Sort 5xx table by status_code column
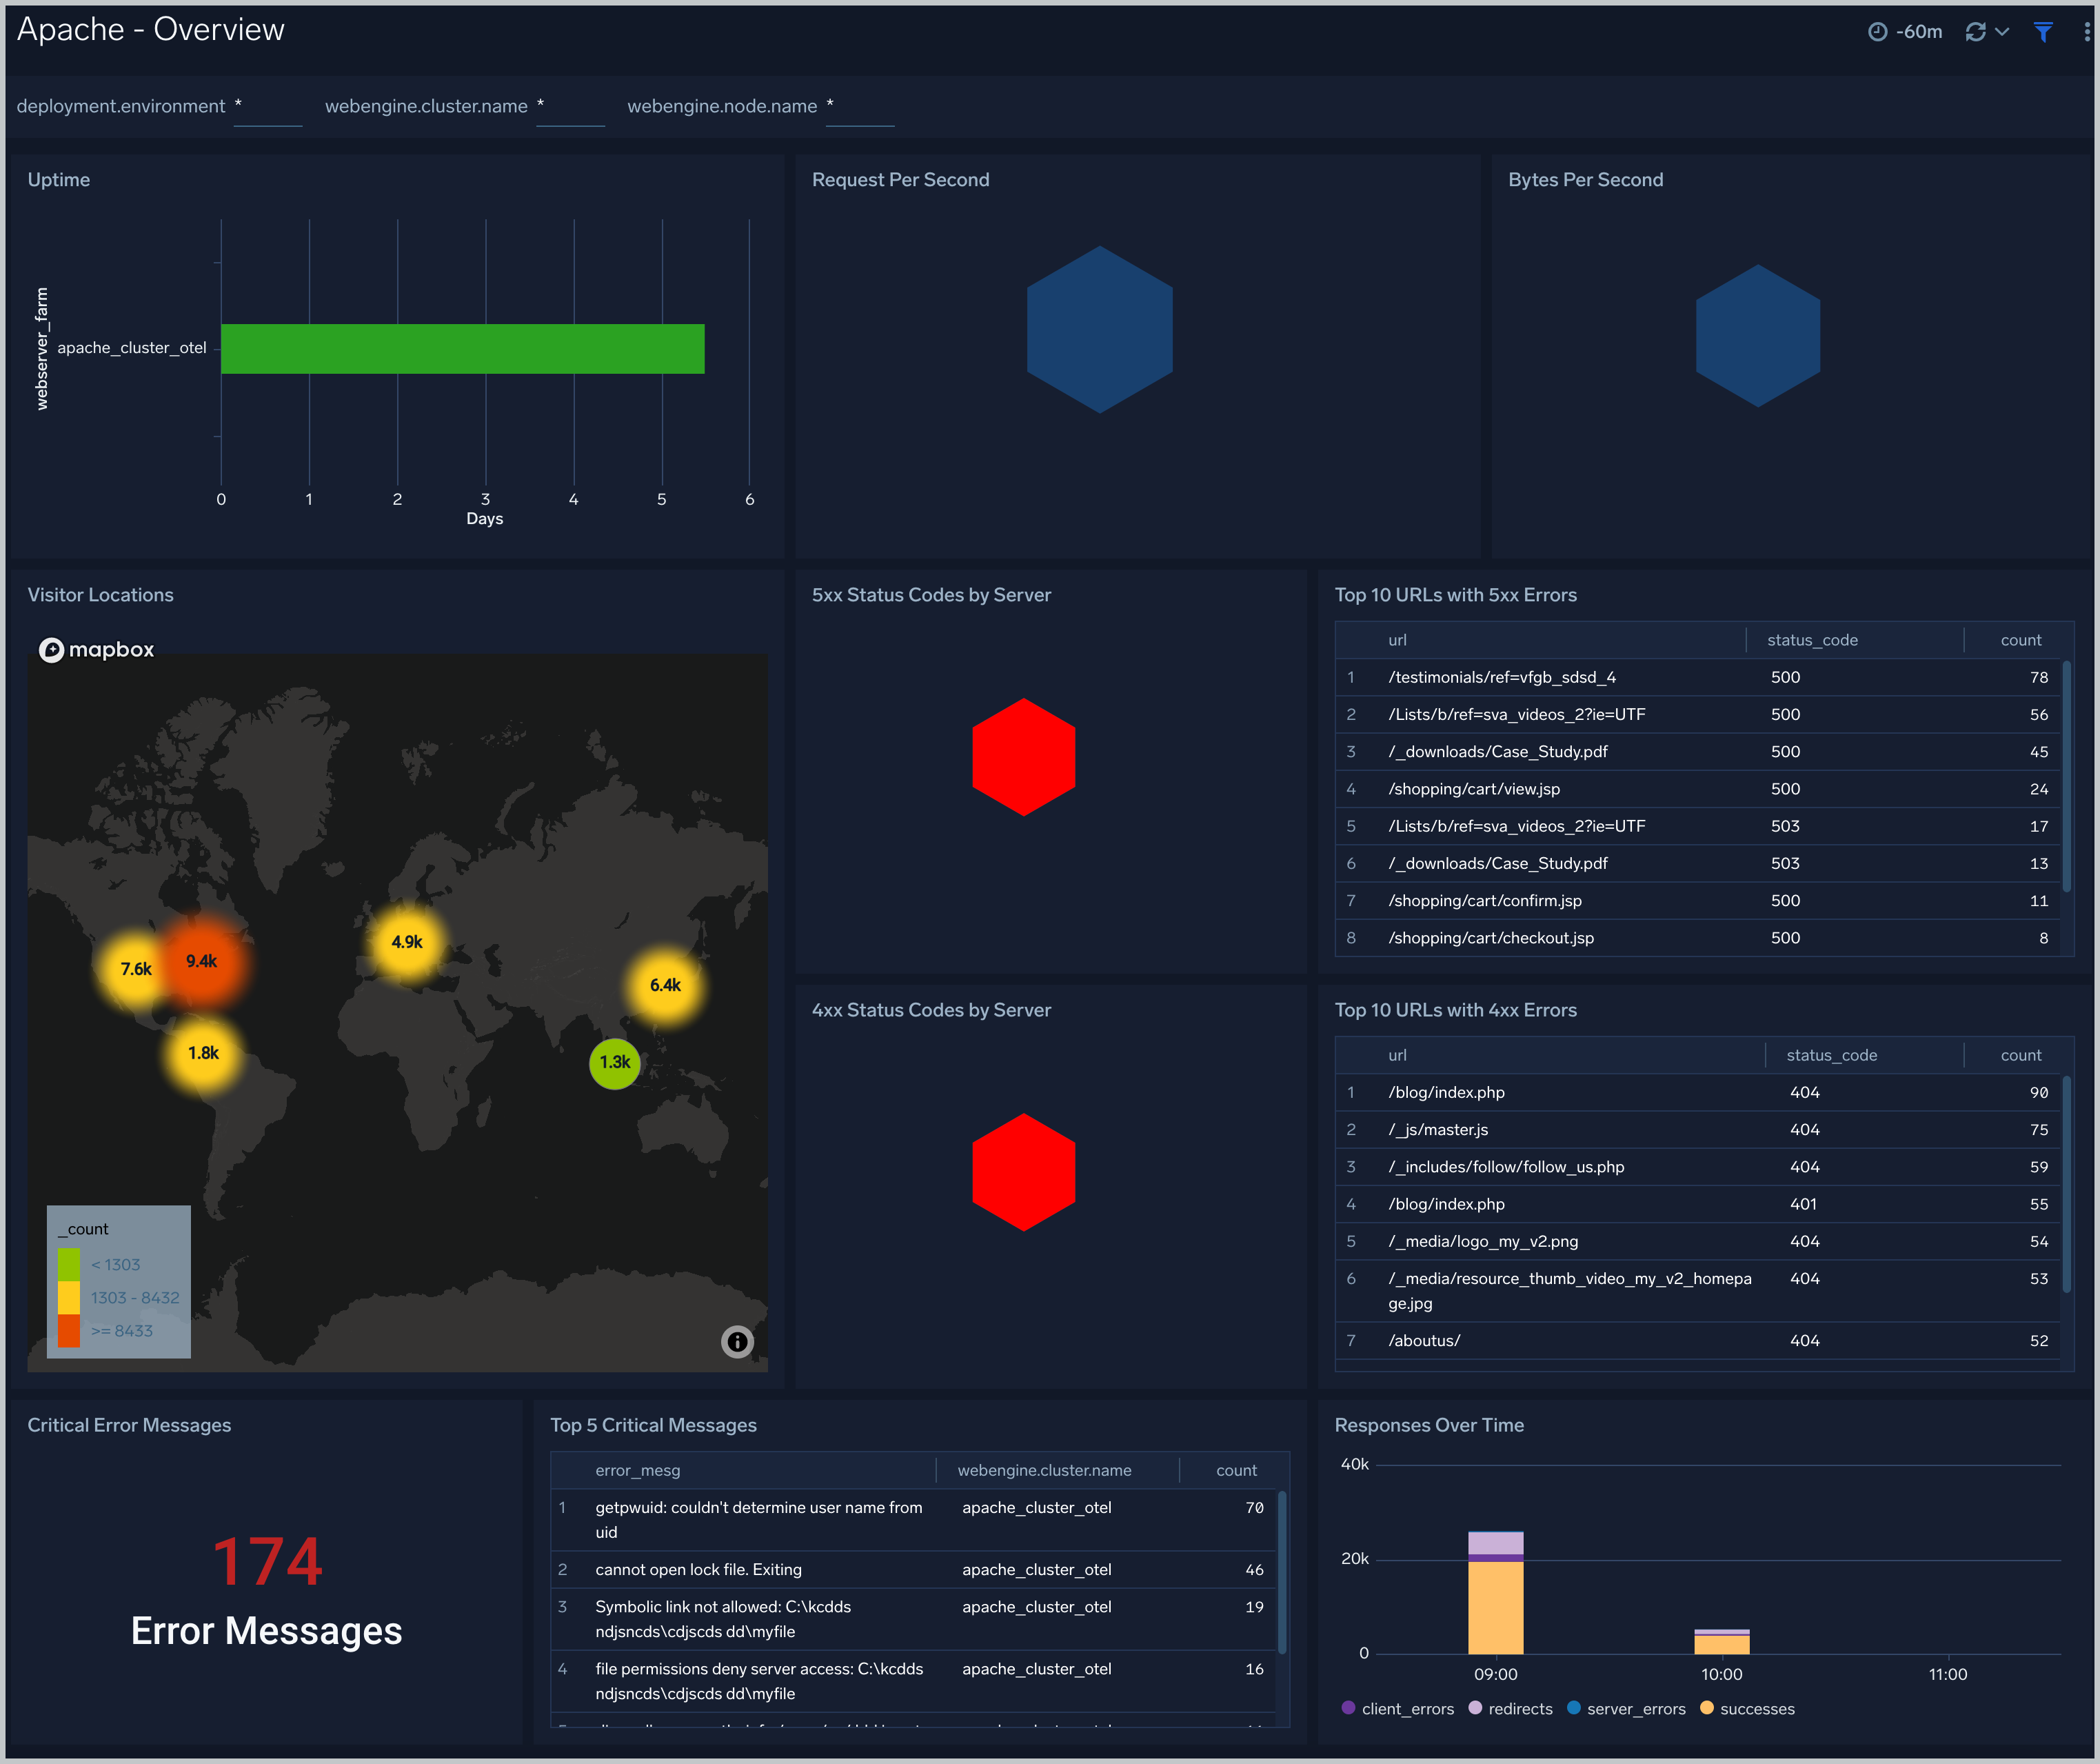 pyautogui.click(x=1812, y=640)
